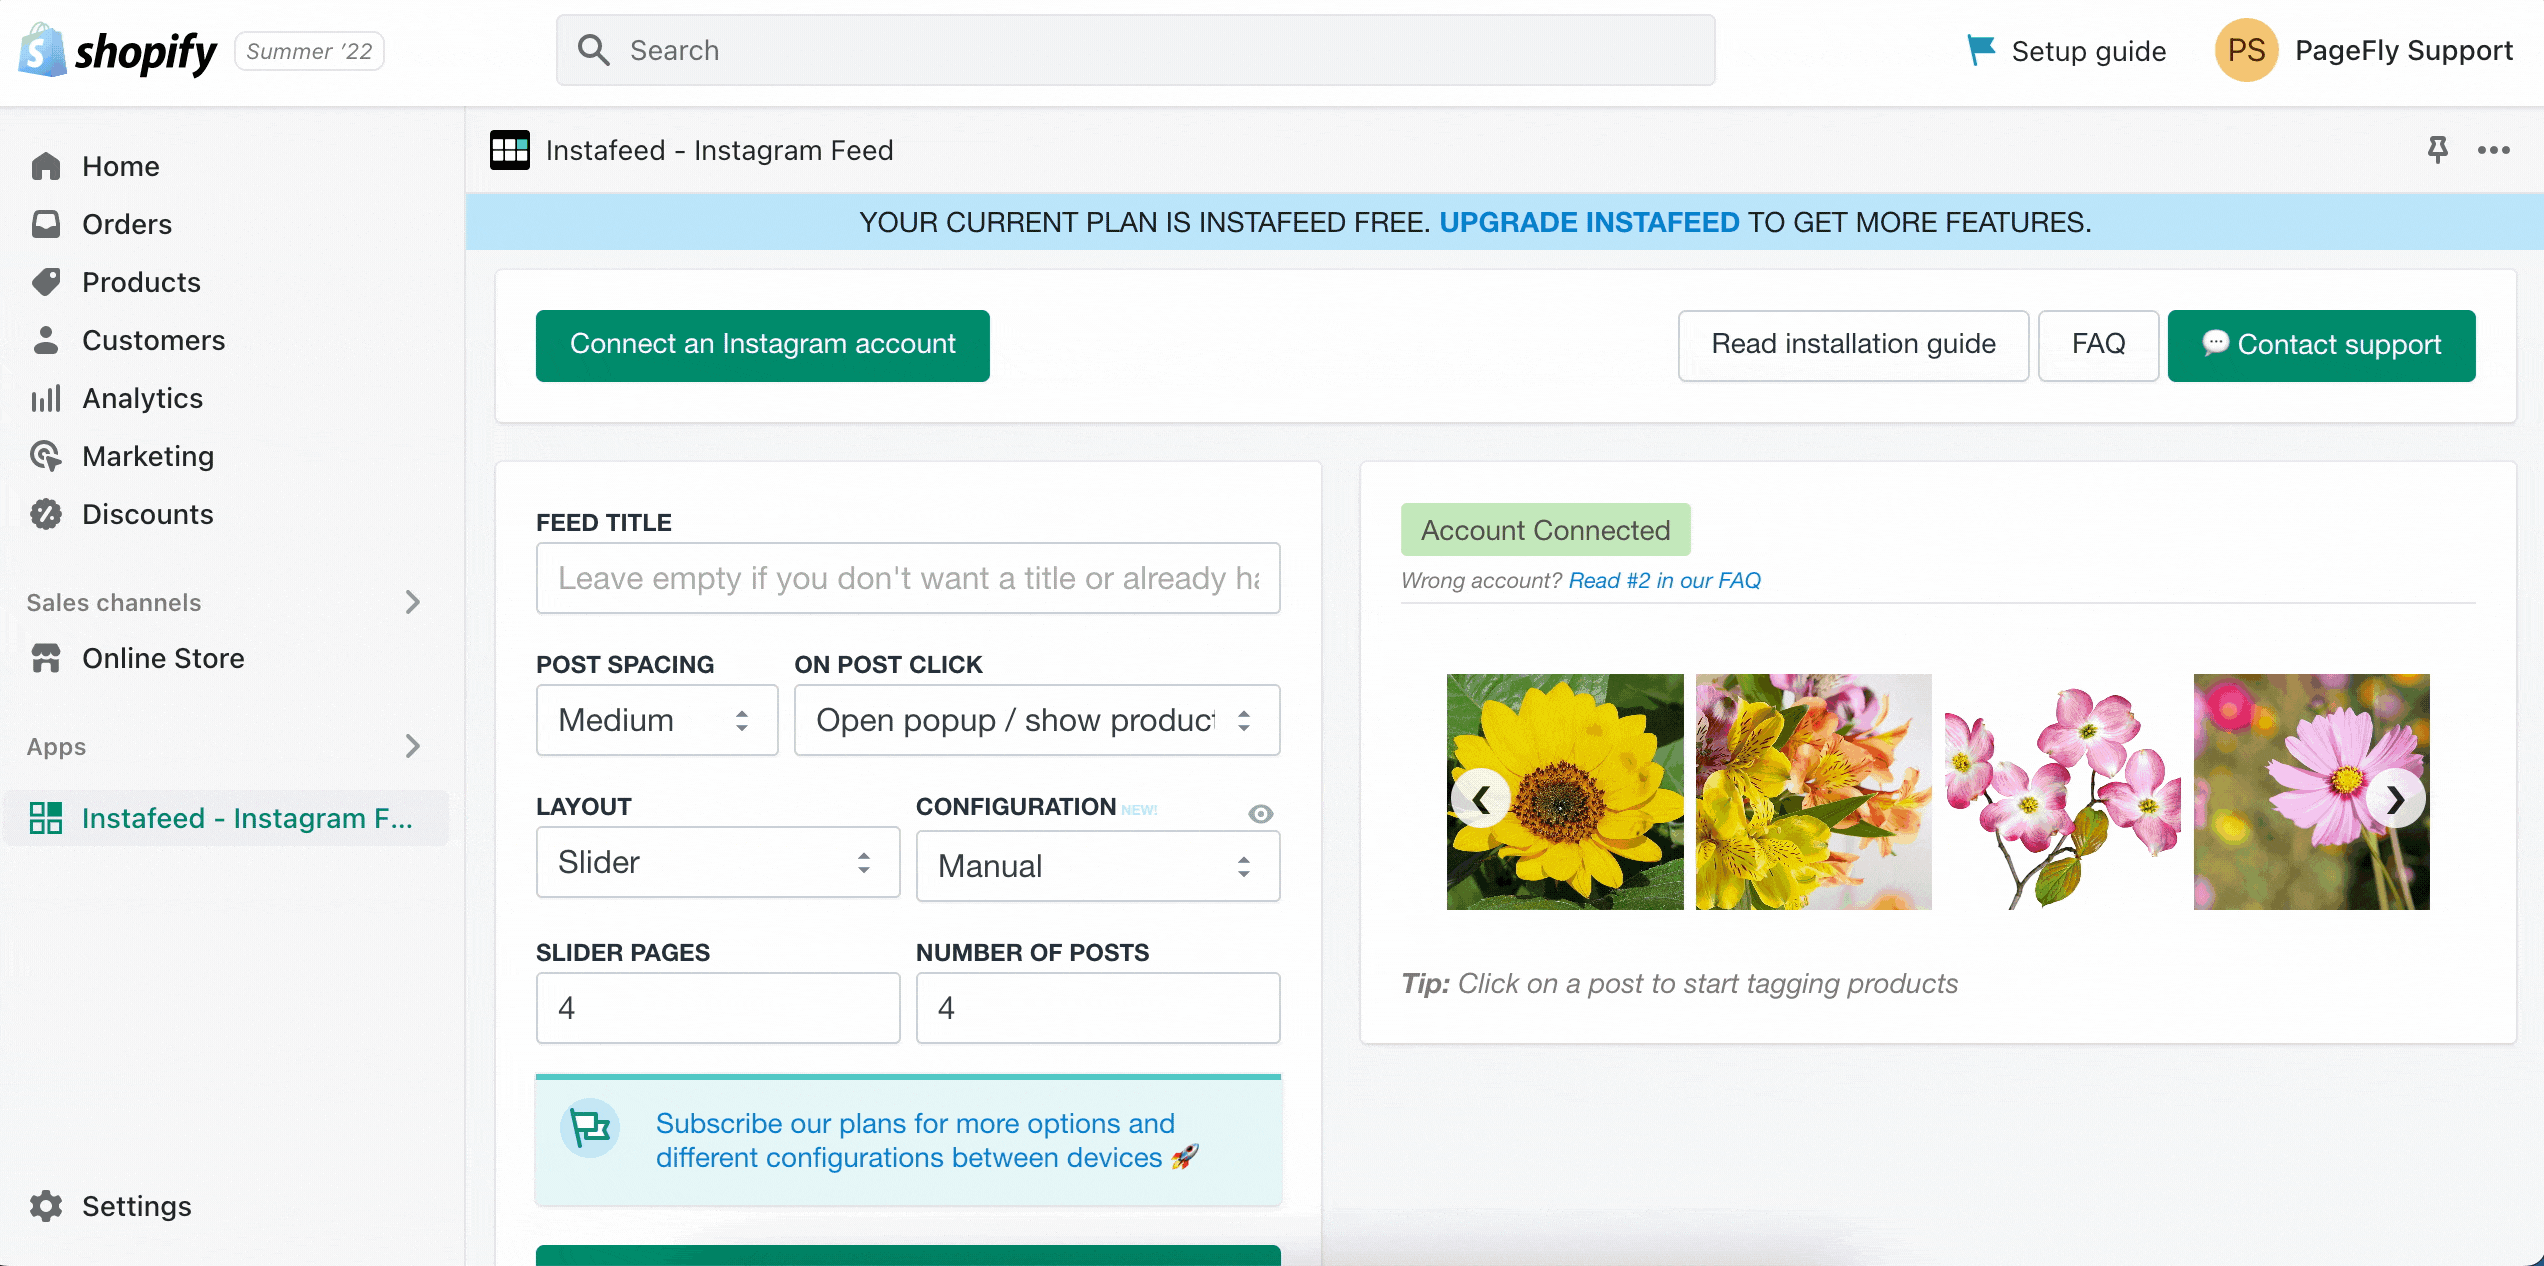Screen dimensions: 2544x1266
Task: Focus the top Search field
Action: (x=1136, y=50)
